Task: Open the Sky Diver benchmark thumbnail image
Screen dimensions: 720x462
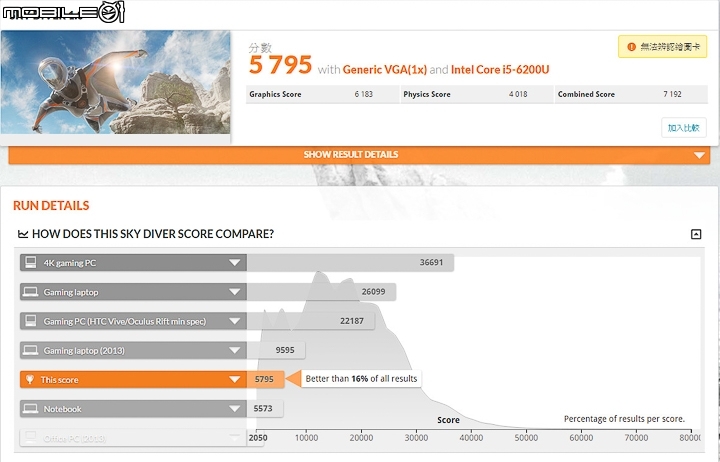Action: pyautogui.click(x=115, y=82)
